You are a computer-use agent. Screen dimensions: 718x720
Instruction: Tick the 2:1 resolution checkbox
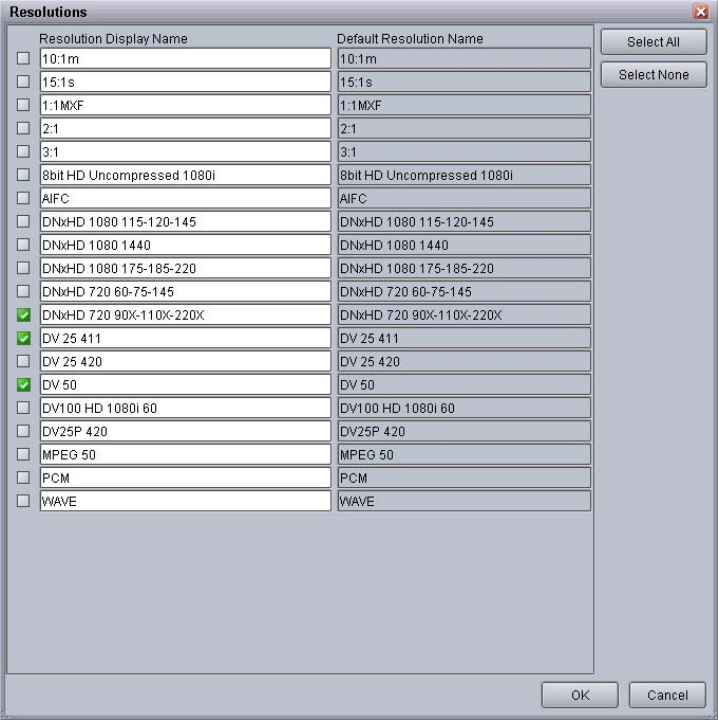pos(23,128)
